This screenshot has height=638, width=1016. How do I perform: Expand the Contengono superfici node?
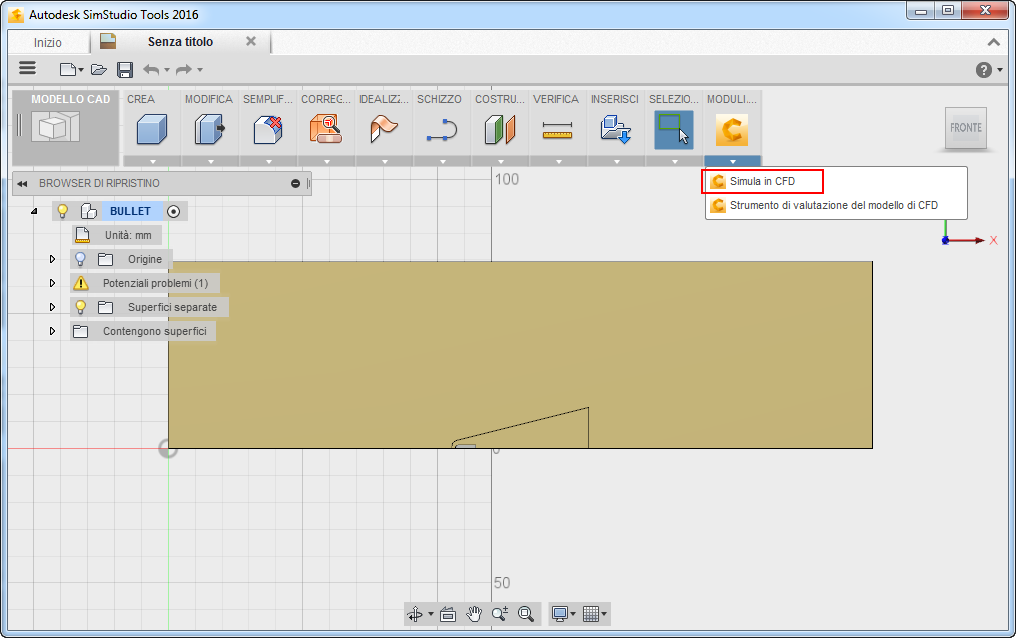pos(52,331)
